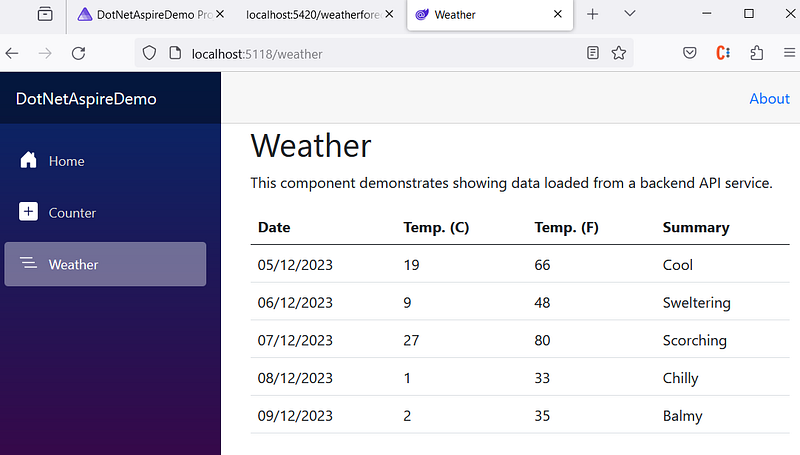The height and width of the screenshot is (455, 800).
Task: Click the orange C extension icon
Action: click(722, 53)
